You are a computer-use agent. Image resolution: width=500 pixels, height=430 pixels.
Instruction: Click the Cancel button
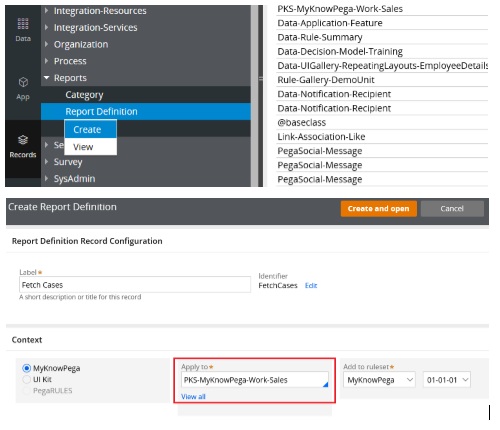tap(452, 209)
